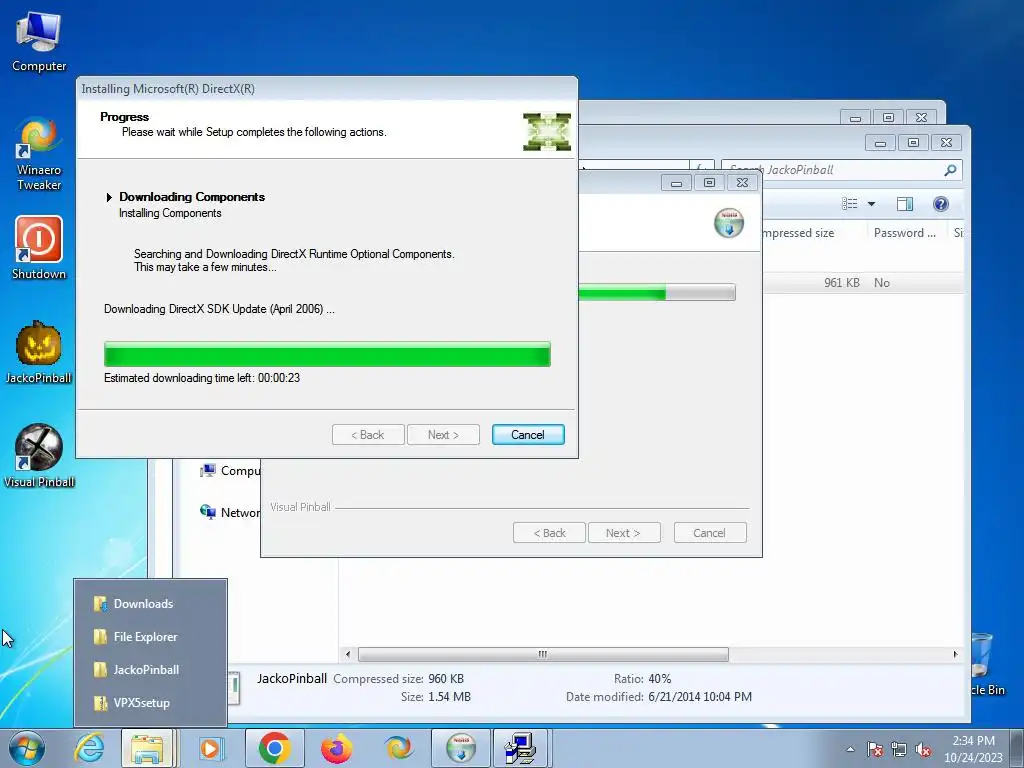Click Cancel in Visual Pinball installer

(709, 533)
